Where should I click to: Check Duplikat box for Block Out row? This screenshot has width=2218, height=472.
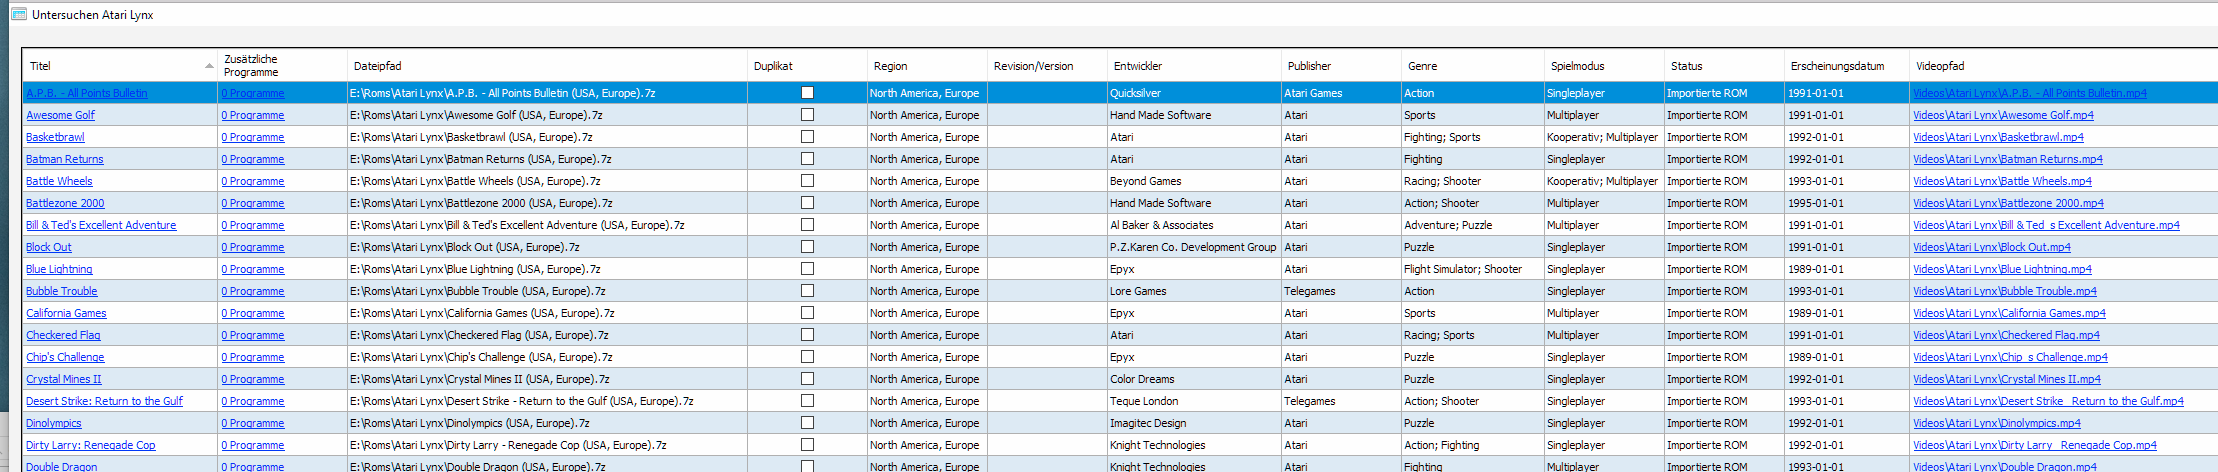pyautogui.click(x=807, y=247)
